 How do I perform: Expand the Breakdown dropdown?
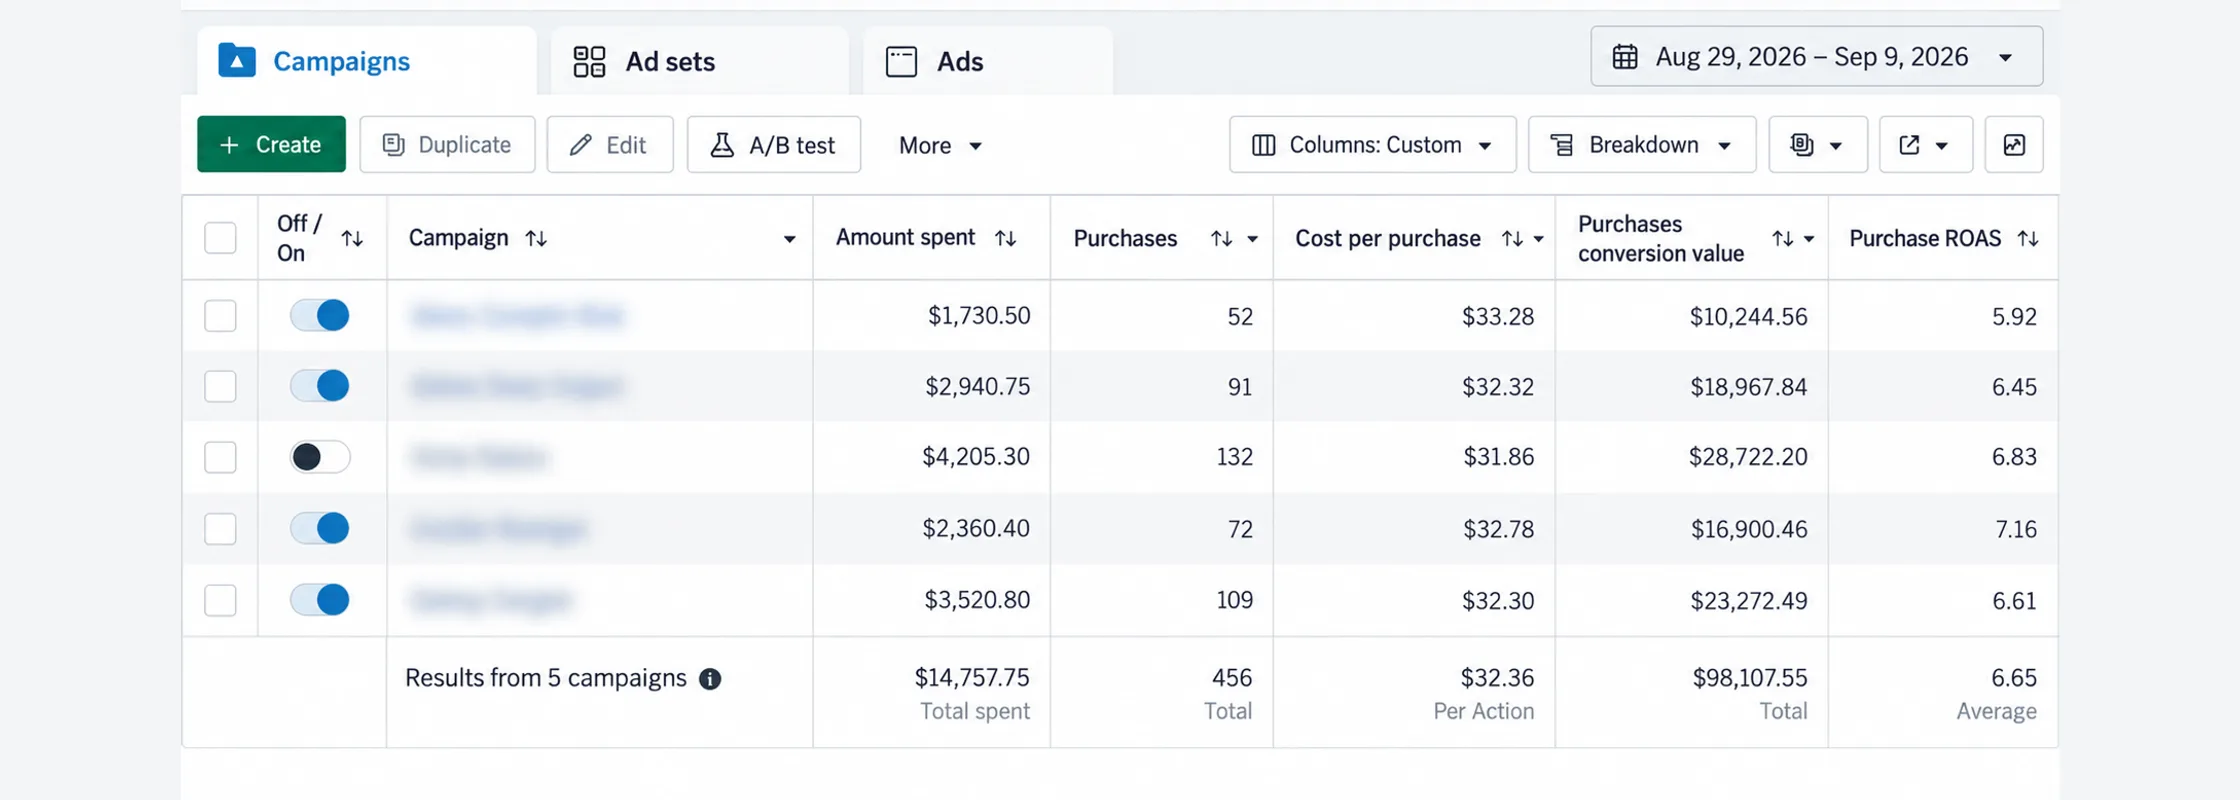coord(1642,145)
